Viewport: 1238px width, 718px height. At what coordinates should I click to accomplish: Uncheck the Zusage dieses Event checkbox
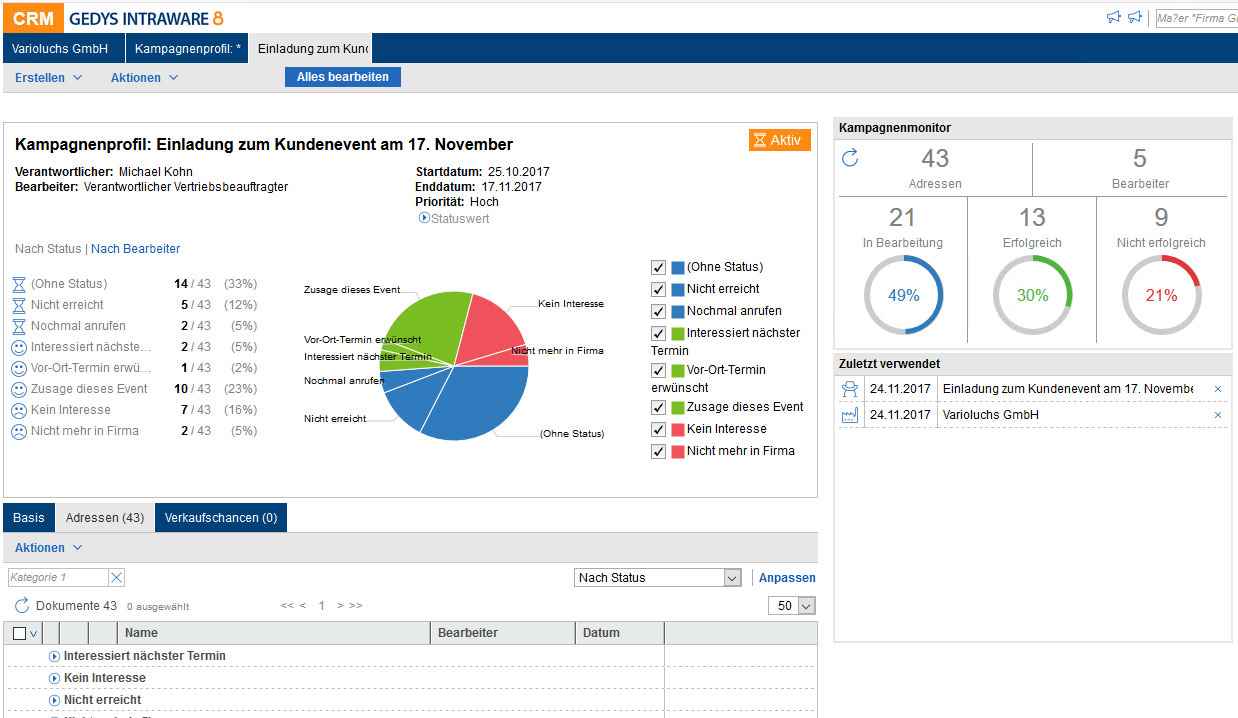(x=658, y=407)
